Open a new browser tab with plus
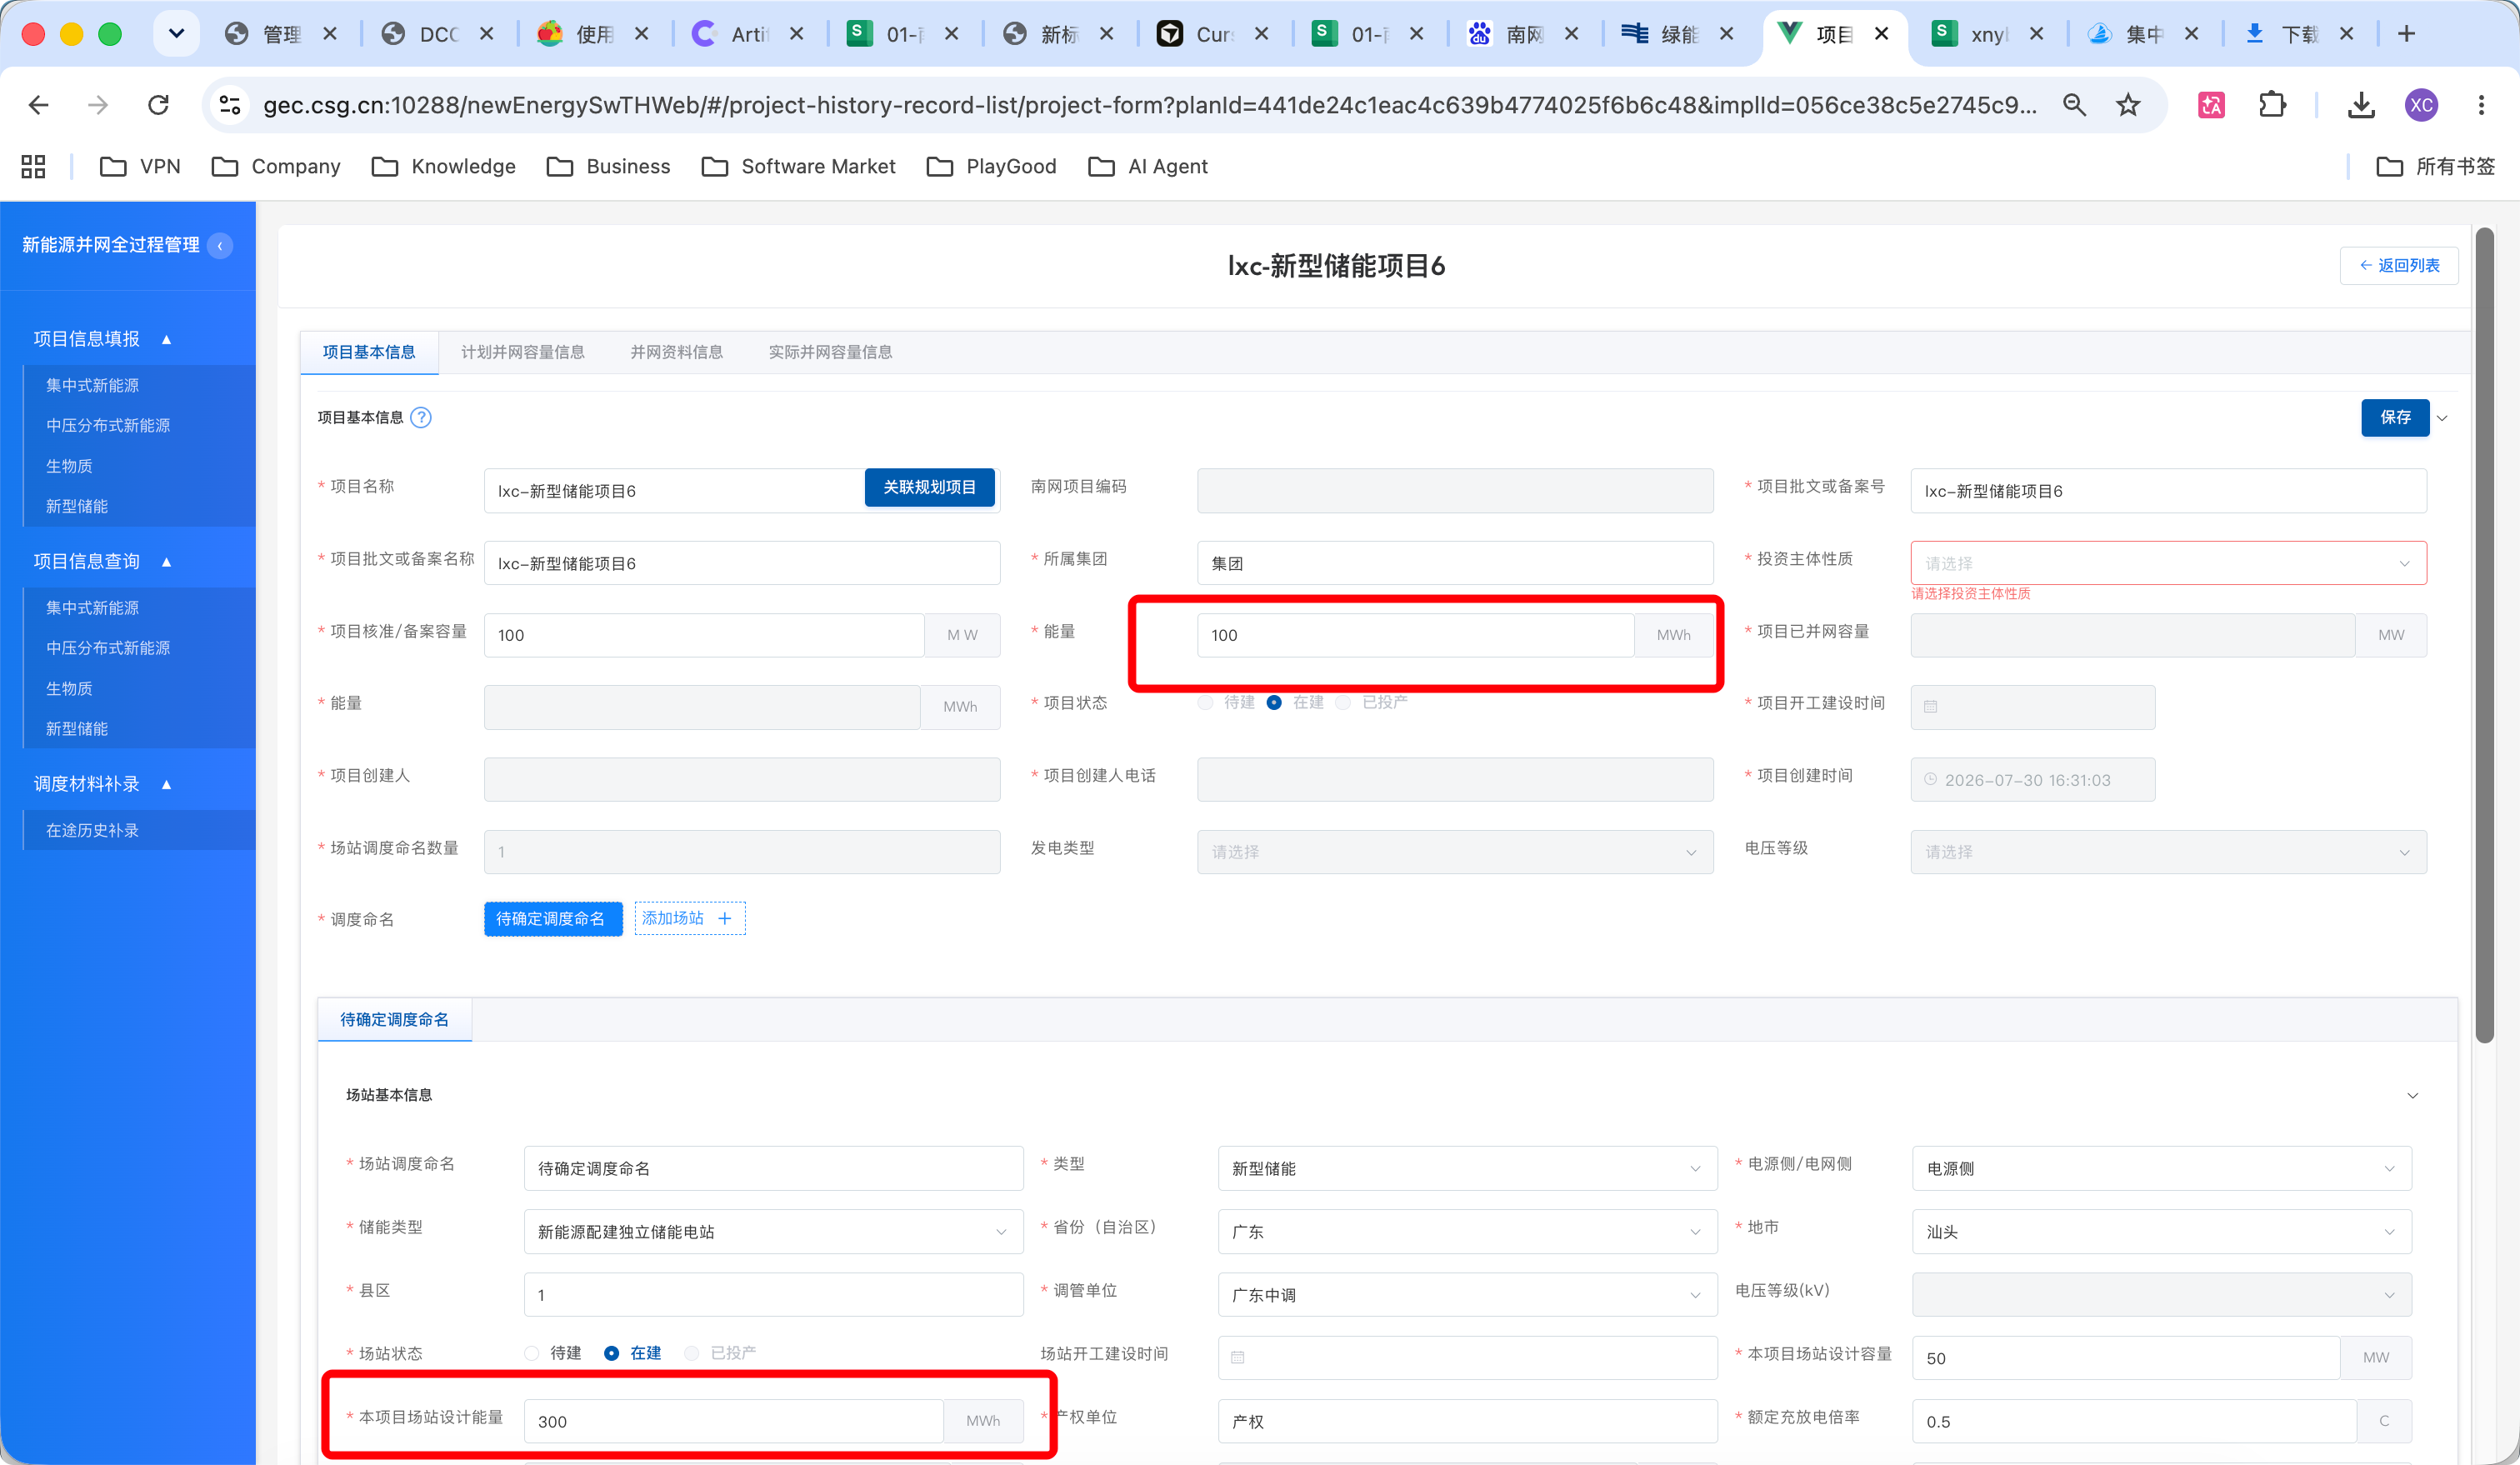Viewport: 2520px width, 1465px height. (x=2406, y=34)
